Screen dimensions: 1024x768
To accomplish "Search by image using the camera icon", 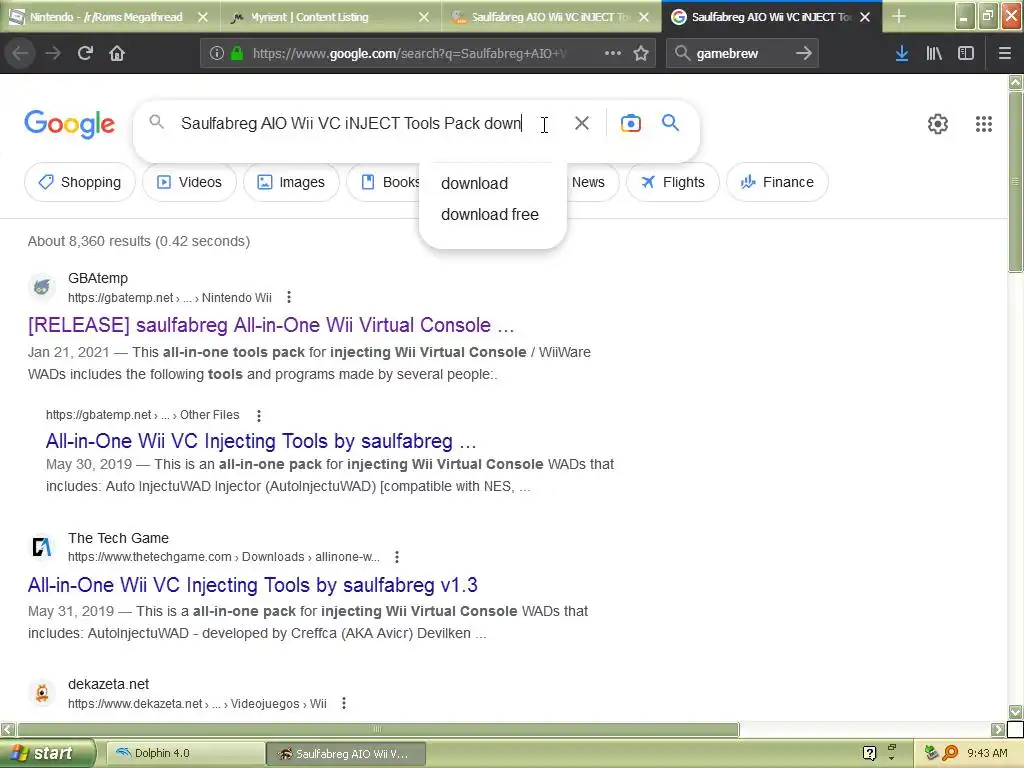I will 630,123.
